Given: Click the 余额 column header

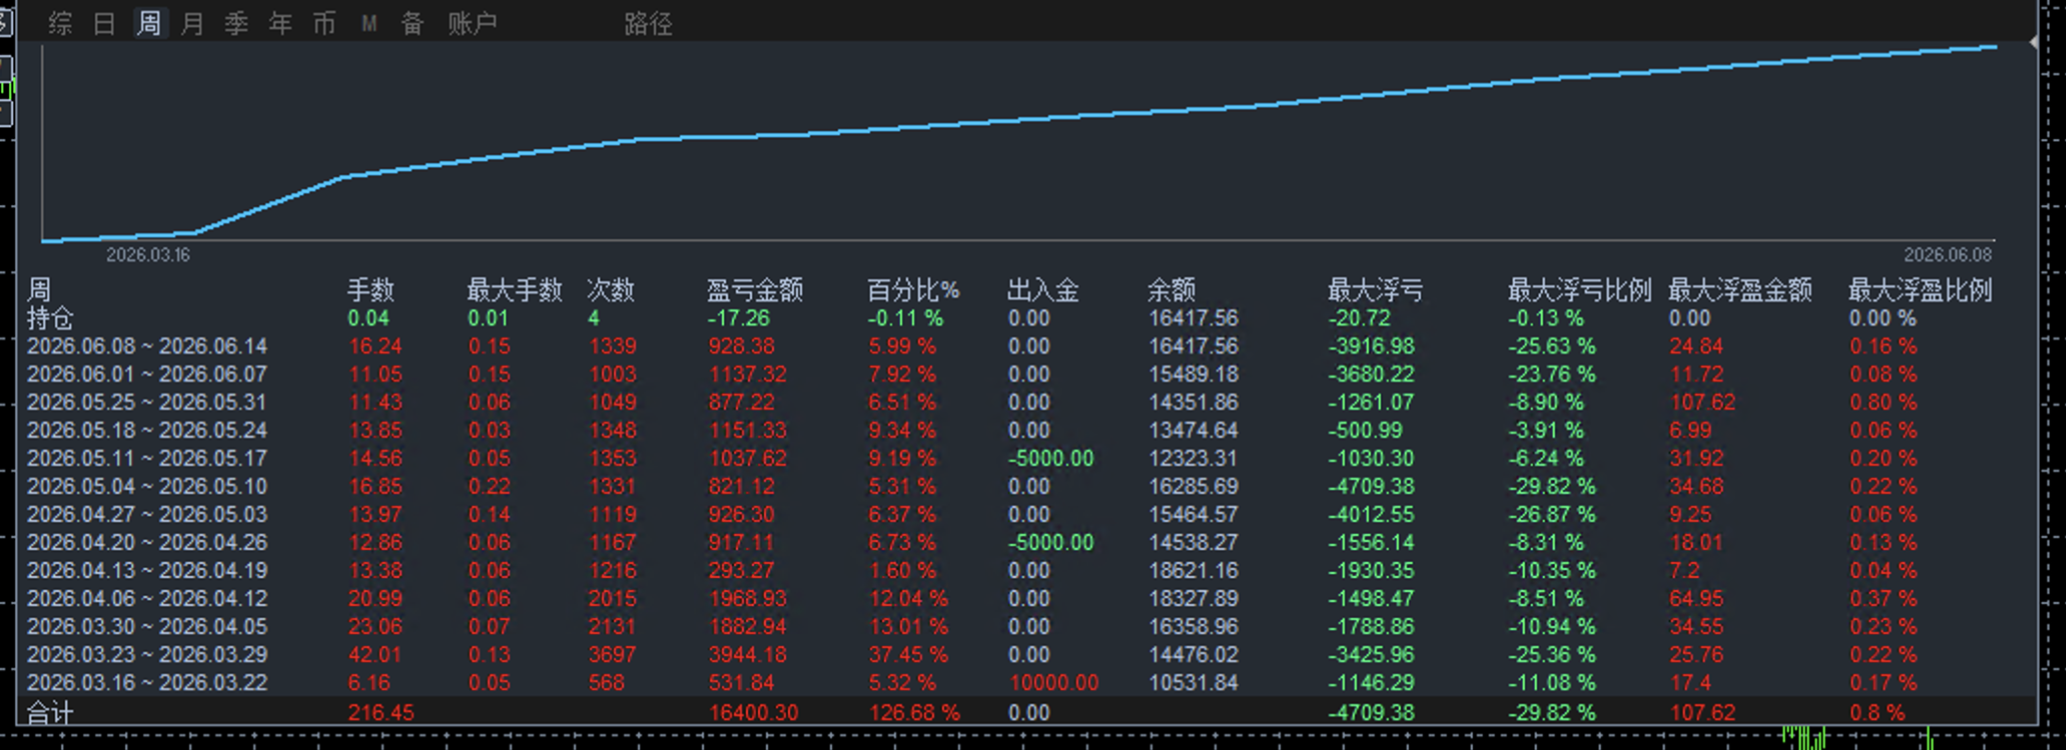Looking at the screenshot, I should point(1171,290).
